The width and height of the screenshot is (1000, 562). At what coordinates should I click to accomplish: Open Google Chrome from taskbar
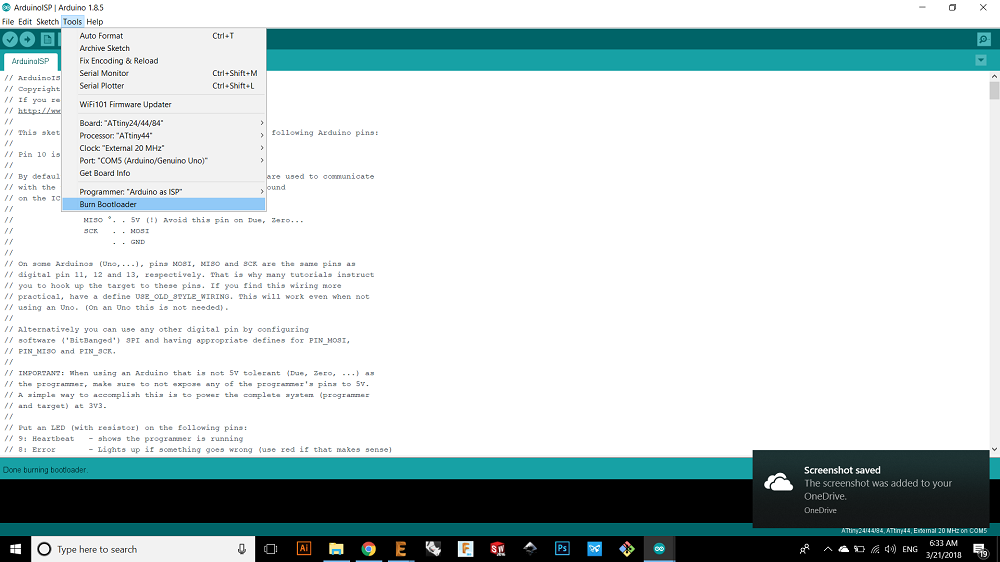tap(369, 549)
